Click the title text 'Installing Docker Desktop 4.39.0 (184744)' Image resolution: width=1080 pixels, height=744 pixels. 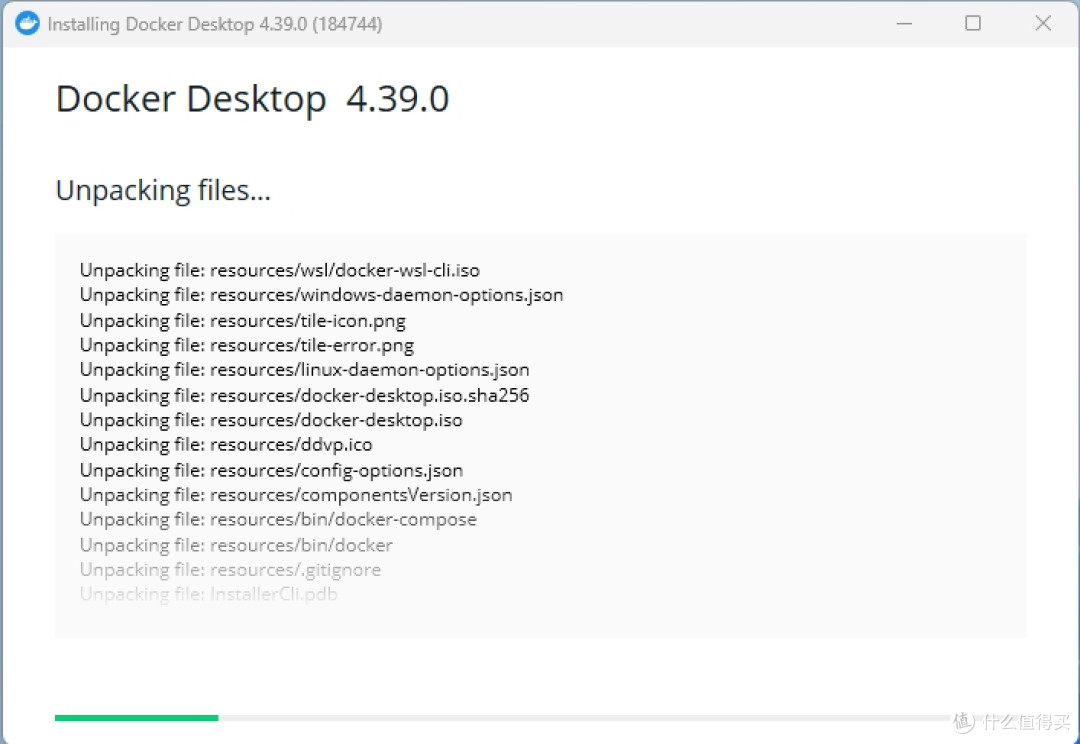(215, 24)
